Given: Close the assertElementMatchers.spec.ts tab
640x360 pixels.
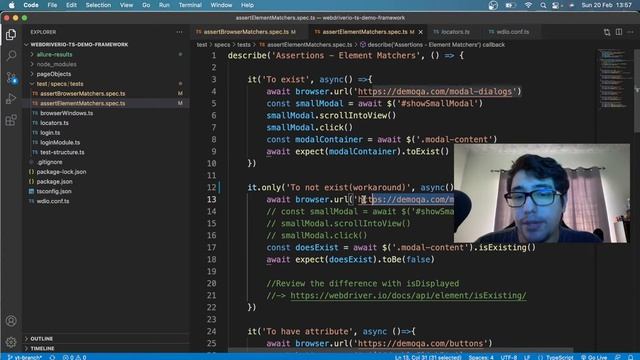Looking at the screenshot, I should pyautogui.click(x=420, y=32).
